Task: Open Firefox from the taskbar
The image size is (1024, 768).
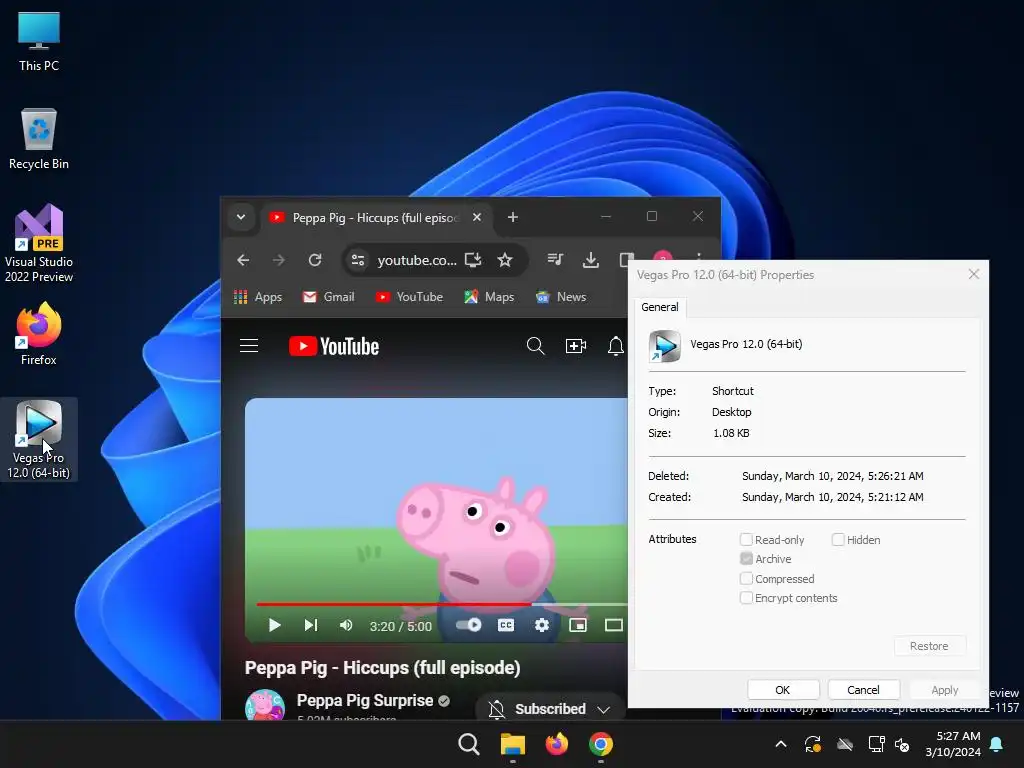Action: [x=556, y=744]
